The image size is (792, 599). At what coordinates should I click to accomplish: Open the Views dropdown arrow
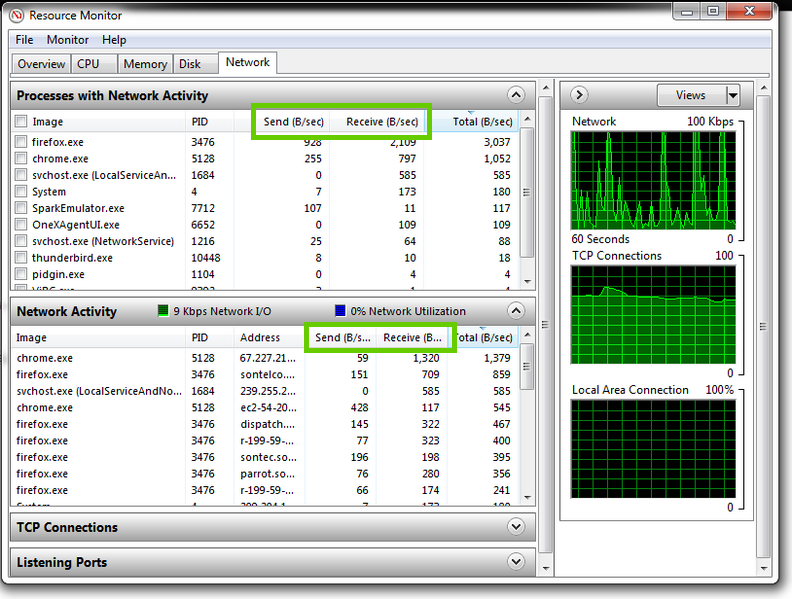(733, 95)
